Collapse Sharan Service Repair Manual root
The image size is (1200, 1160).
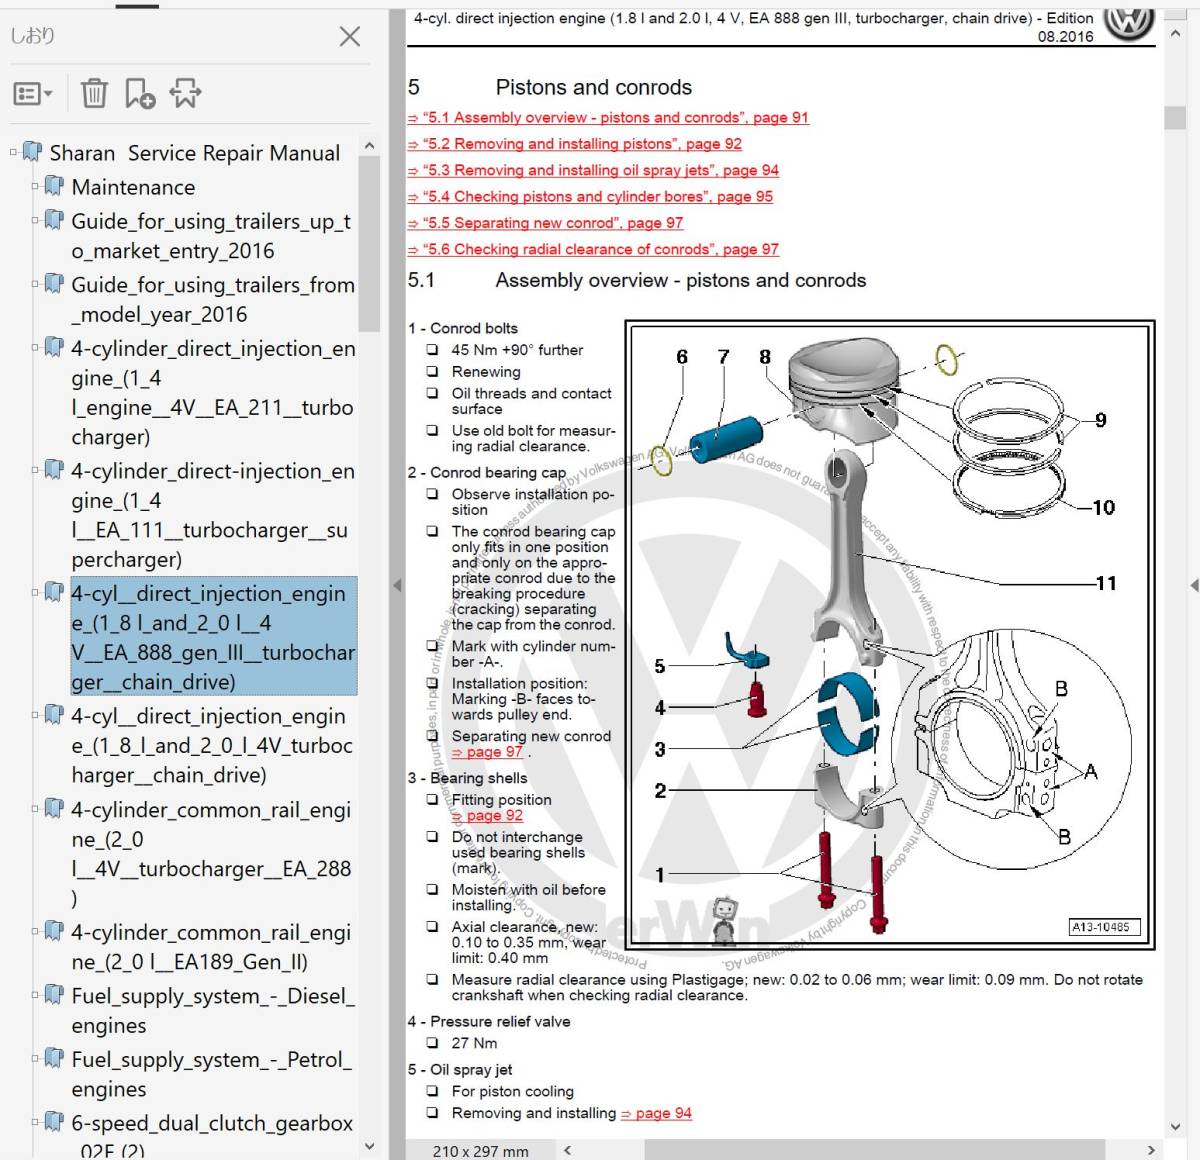(x=13, y=152)
